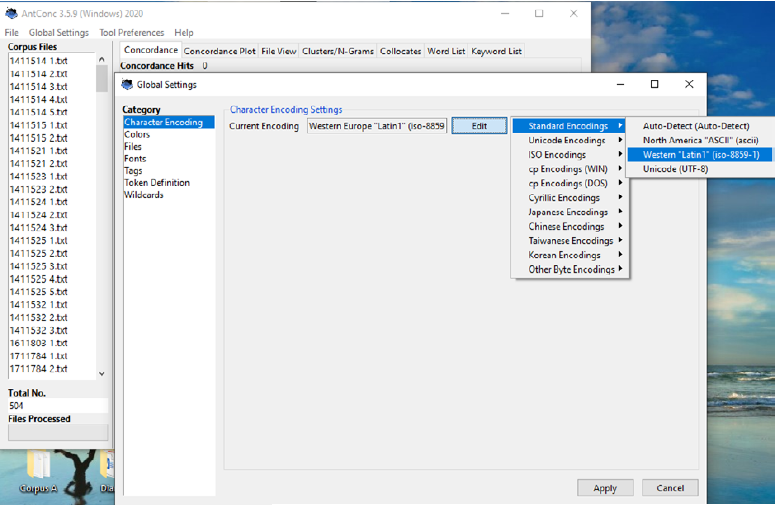Click the Global Settings window icon
This screenshot has height=505, width=776.
click(126, 85)
